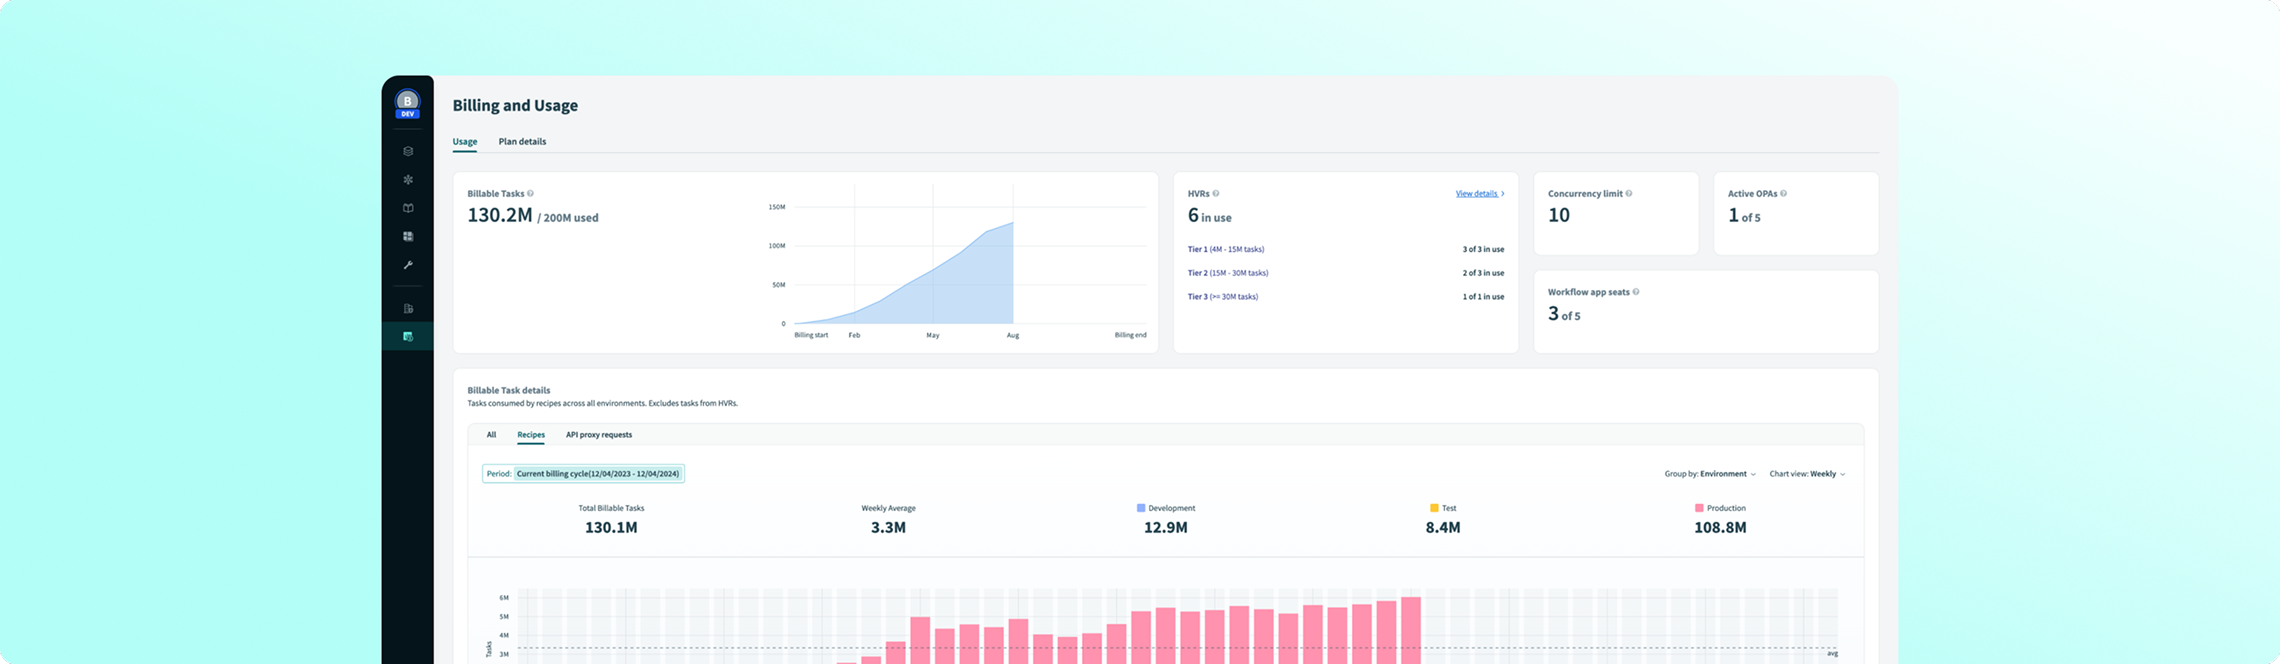Select the Recipes tab in task details
Image resolution: width=2280 pixels, height=664 pixels.
531,435
